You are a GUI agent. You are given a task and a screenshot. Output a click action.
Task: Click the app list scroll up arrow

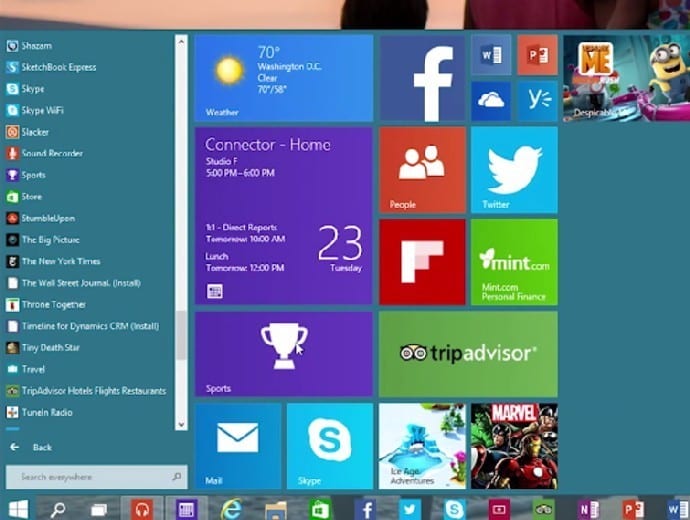click(181, 41)
